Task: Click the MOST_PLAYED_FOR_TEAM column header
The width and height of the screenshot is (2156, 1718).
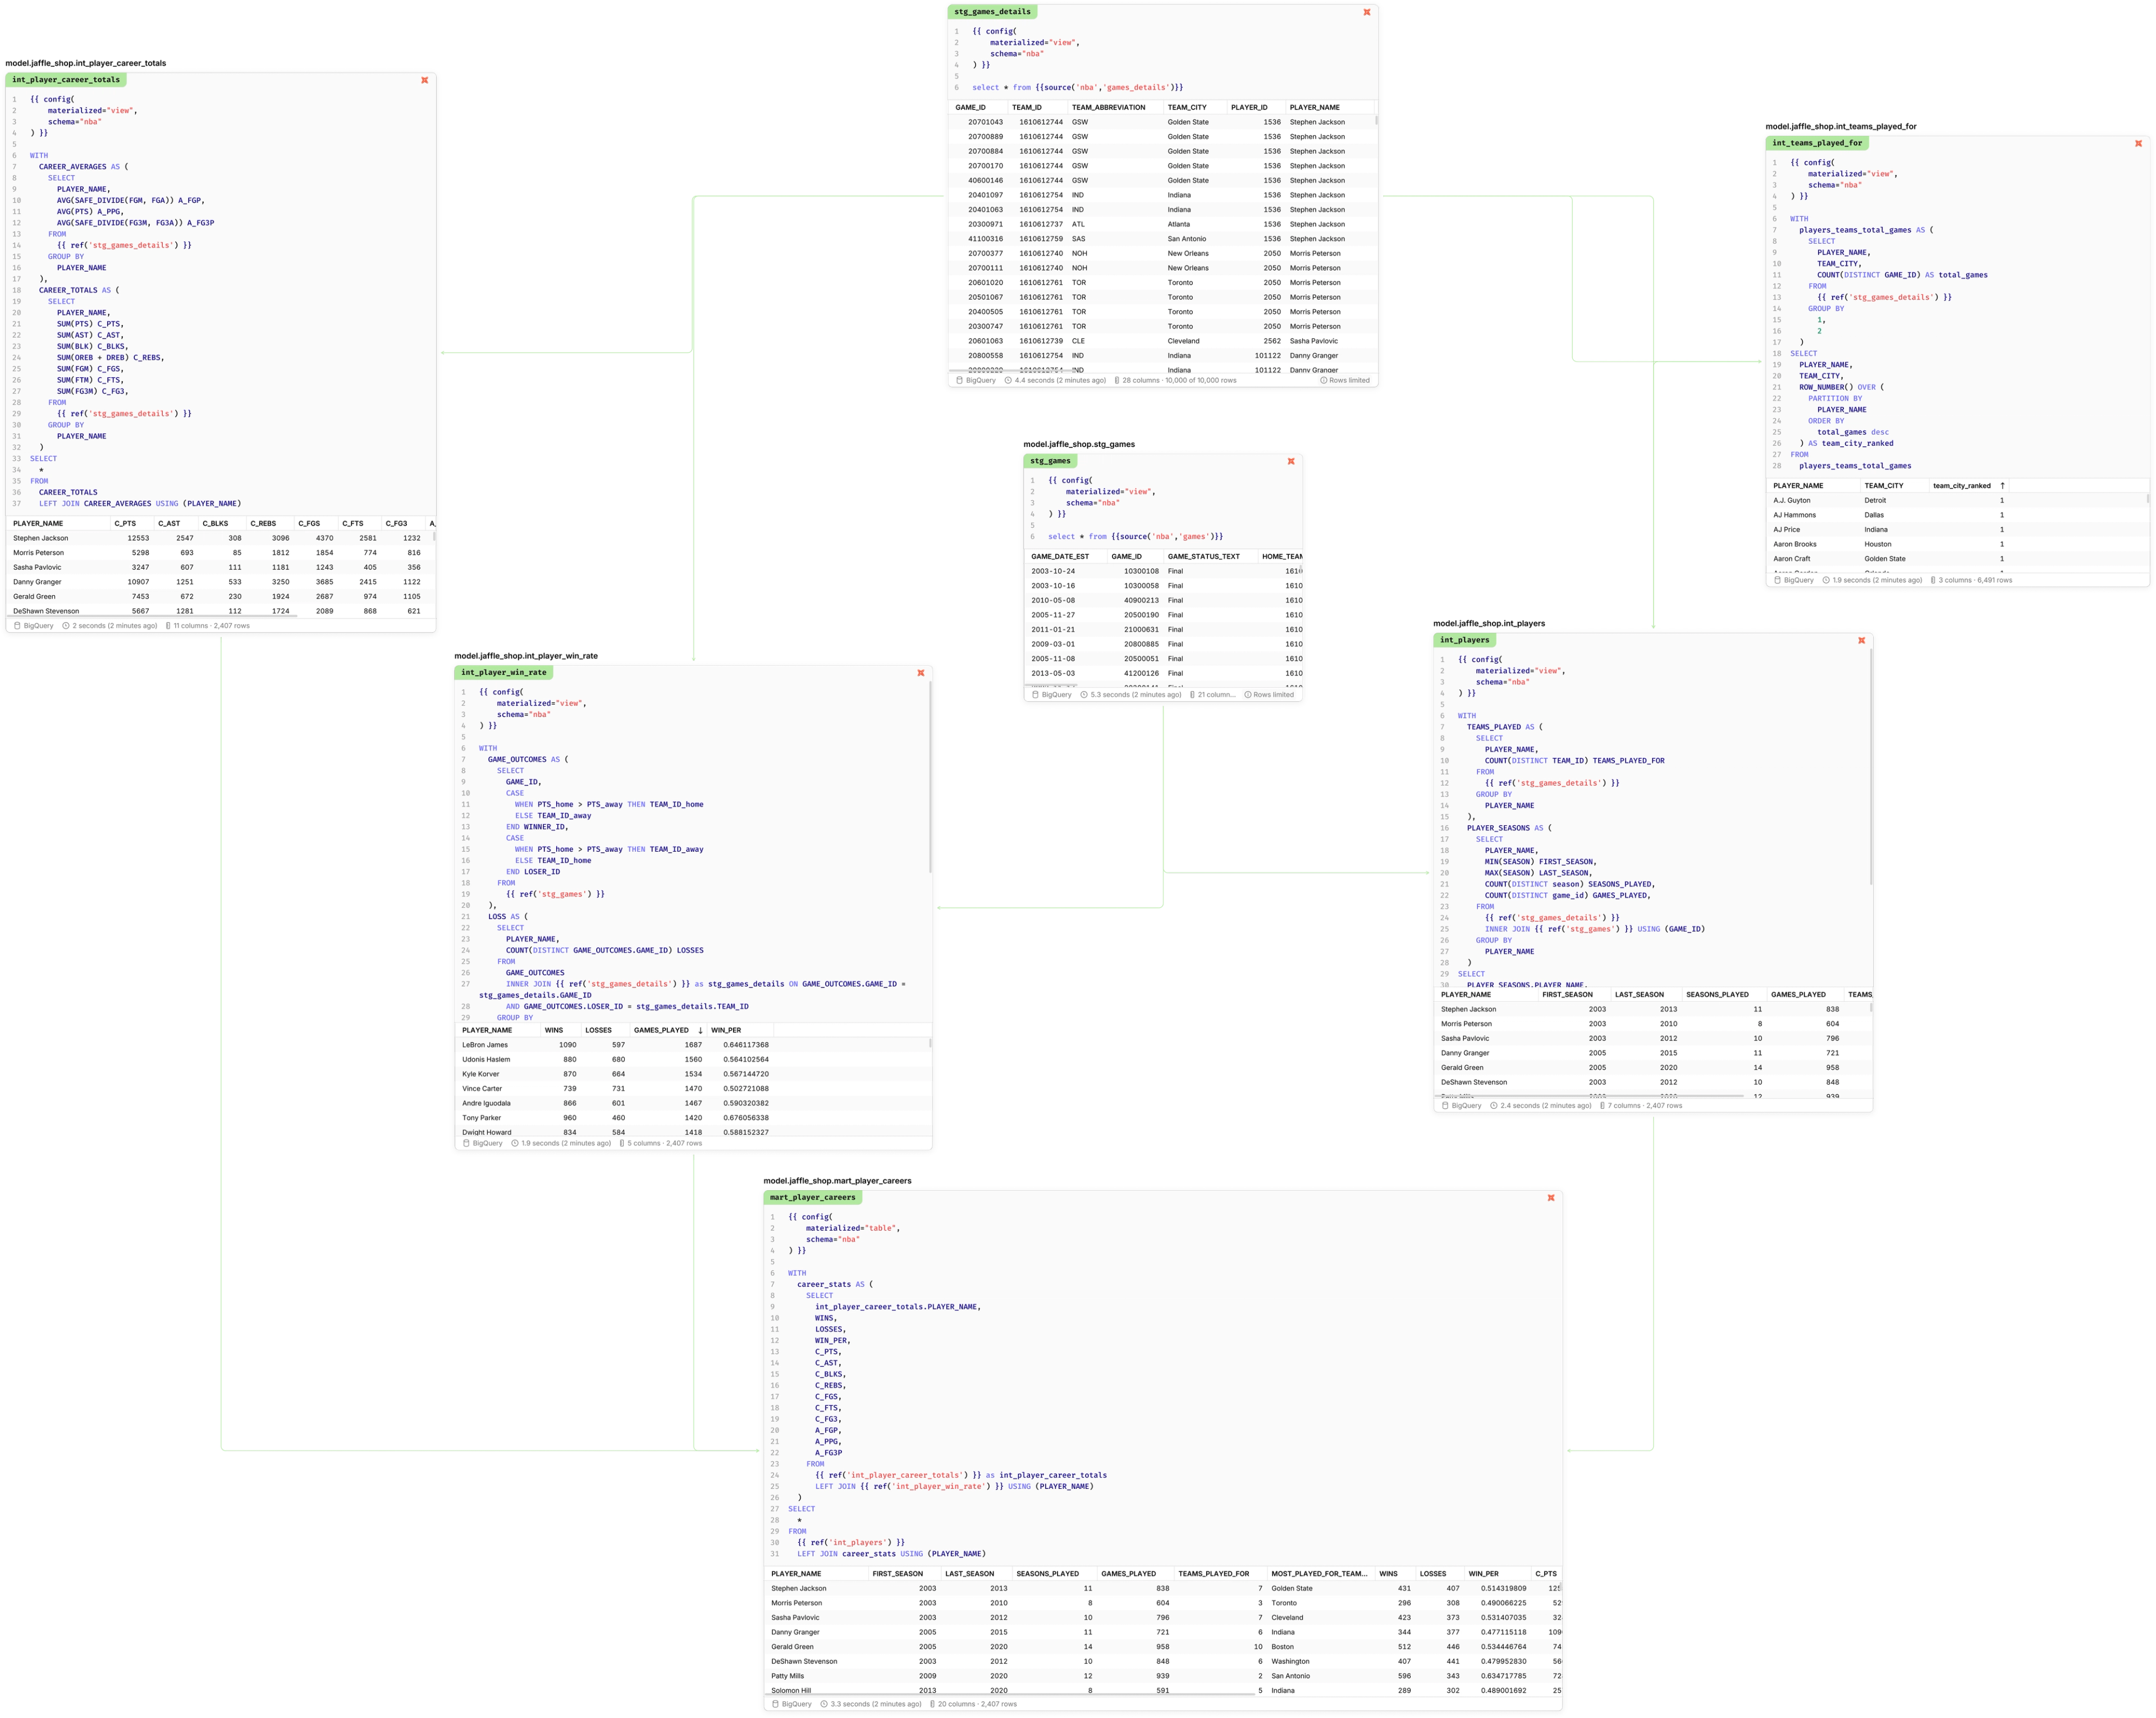Action: [1318, 1574]
